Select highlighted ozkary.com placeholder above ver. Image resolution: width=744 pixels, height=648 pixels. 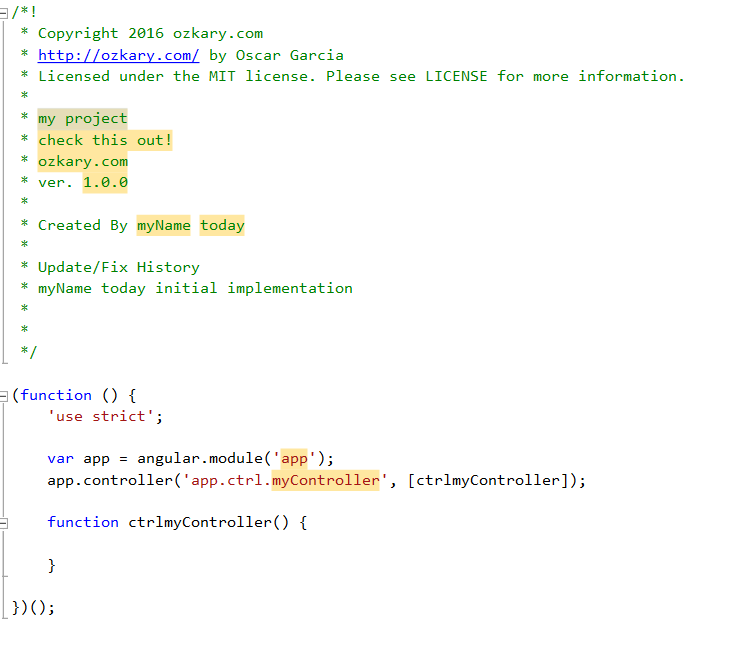83,162
